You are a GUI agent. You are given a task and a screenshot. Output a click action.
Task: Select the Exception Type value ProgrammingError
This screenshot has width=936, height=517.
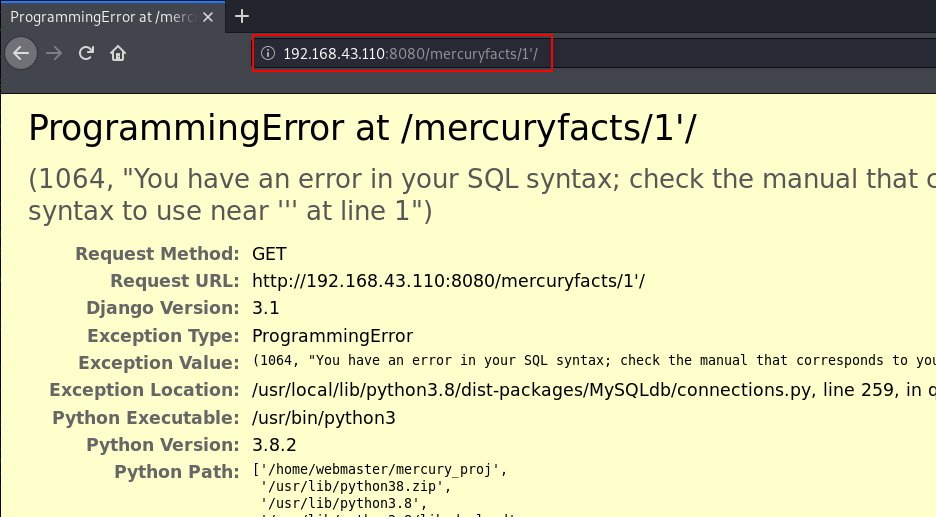pyautogui.click(x=332, y=336)
